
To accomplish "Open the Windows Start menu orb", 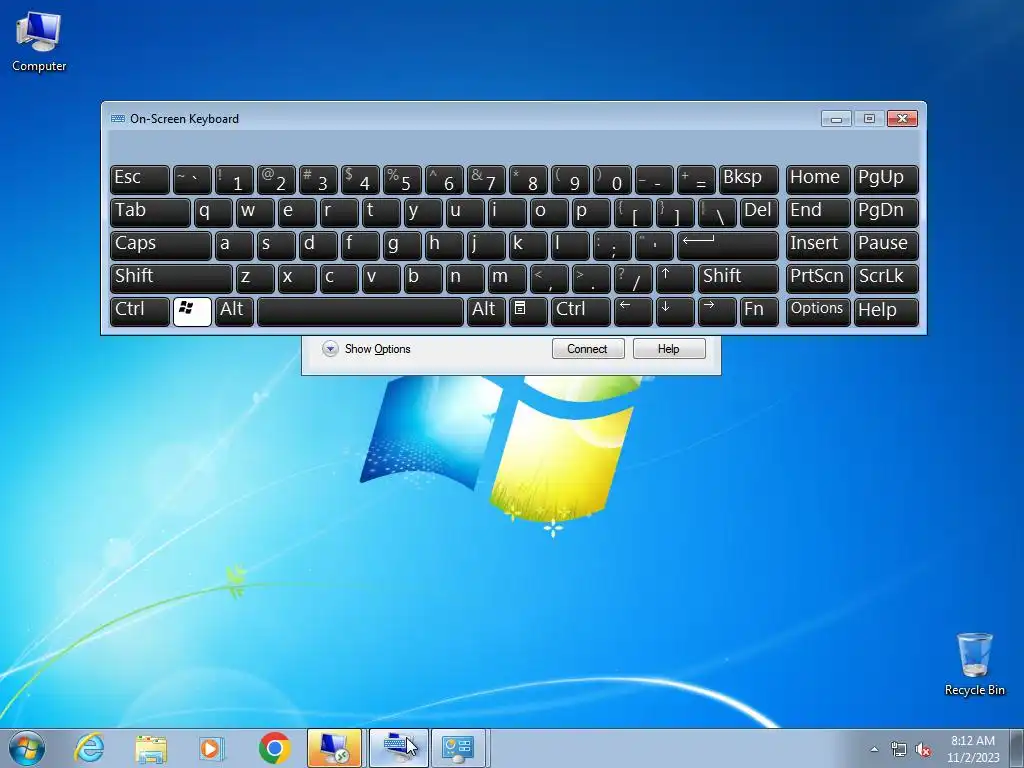I will pyautogui.click(x=27, y=748).
